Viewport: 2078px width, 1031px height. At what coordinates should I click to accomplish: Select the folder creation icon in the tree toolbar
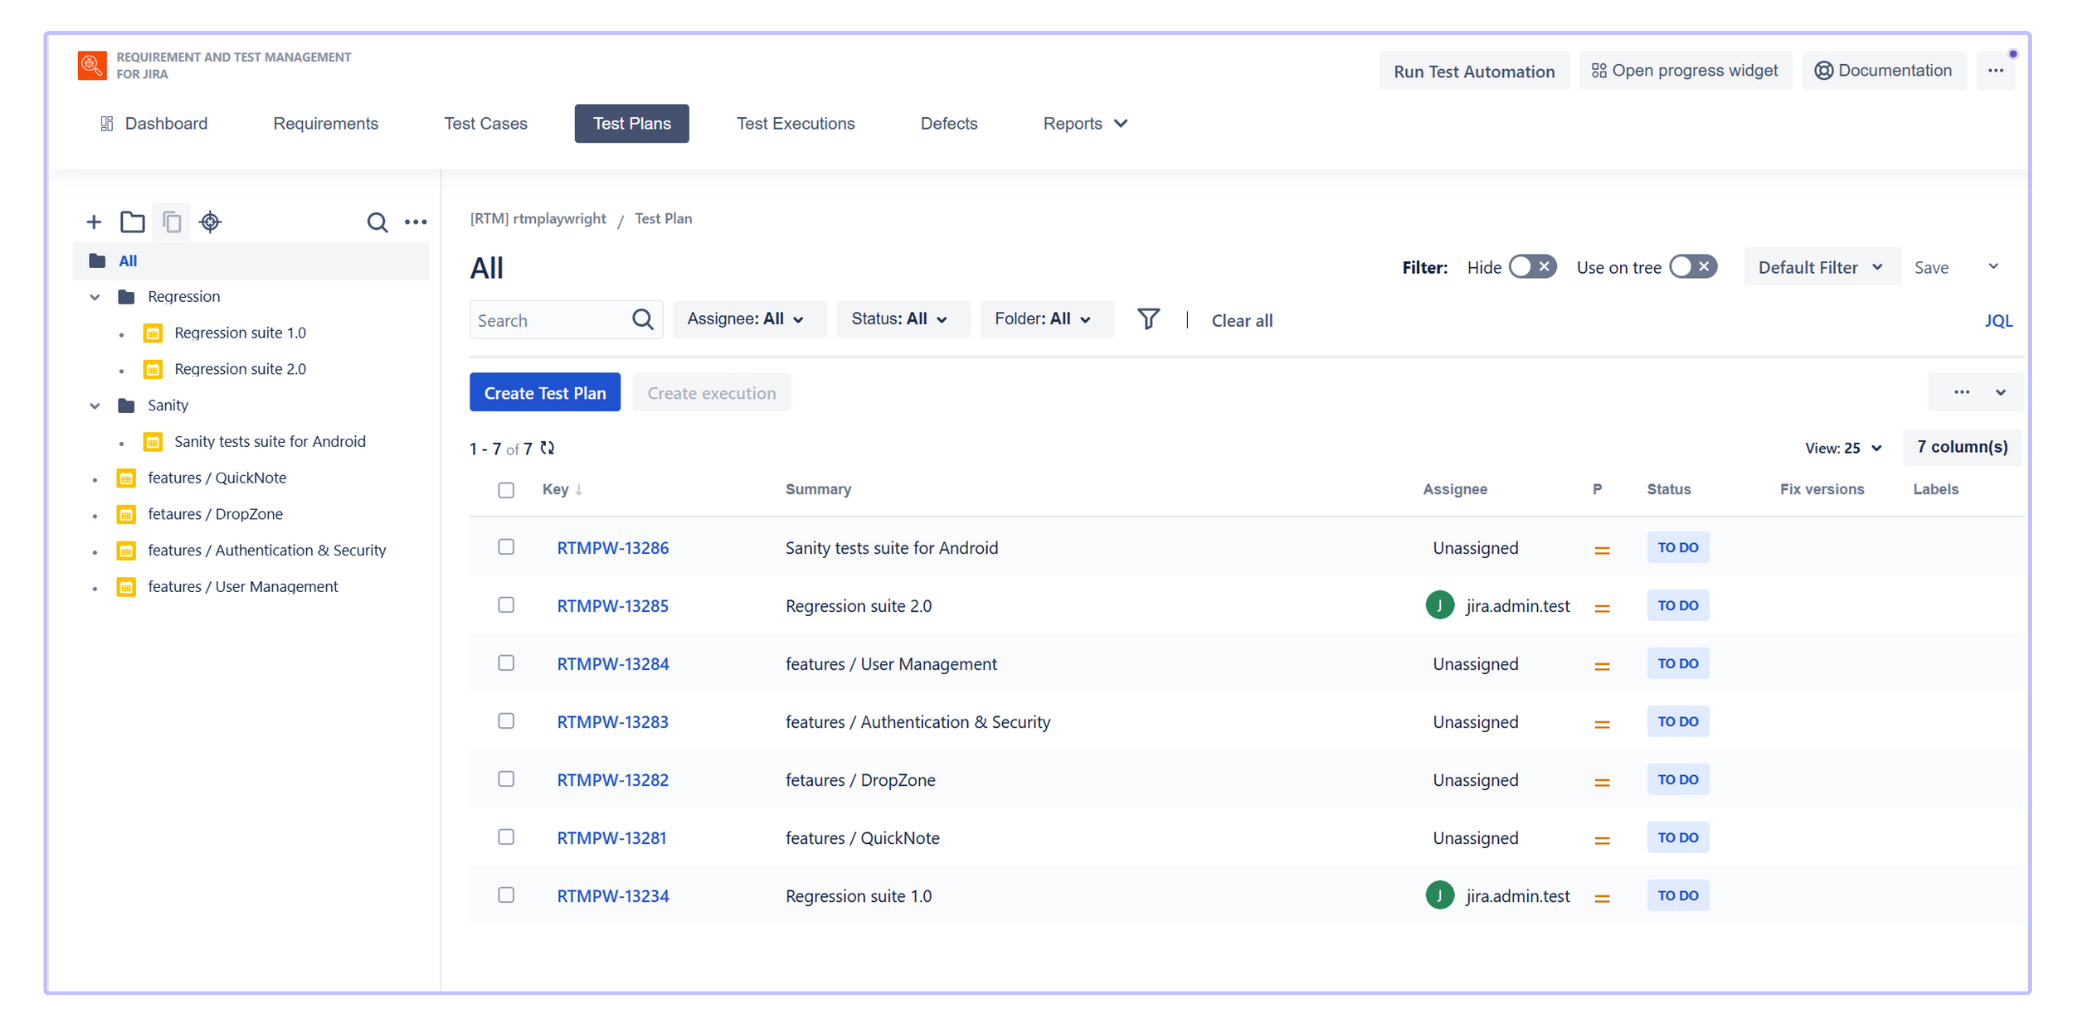pos(132,222)
